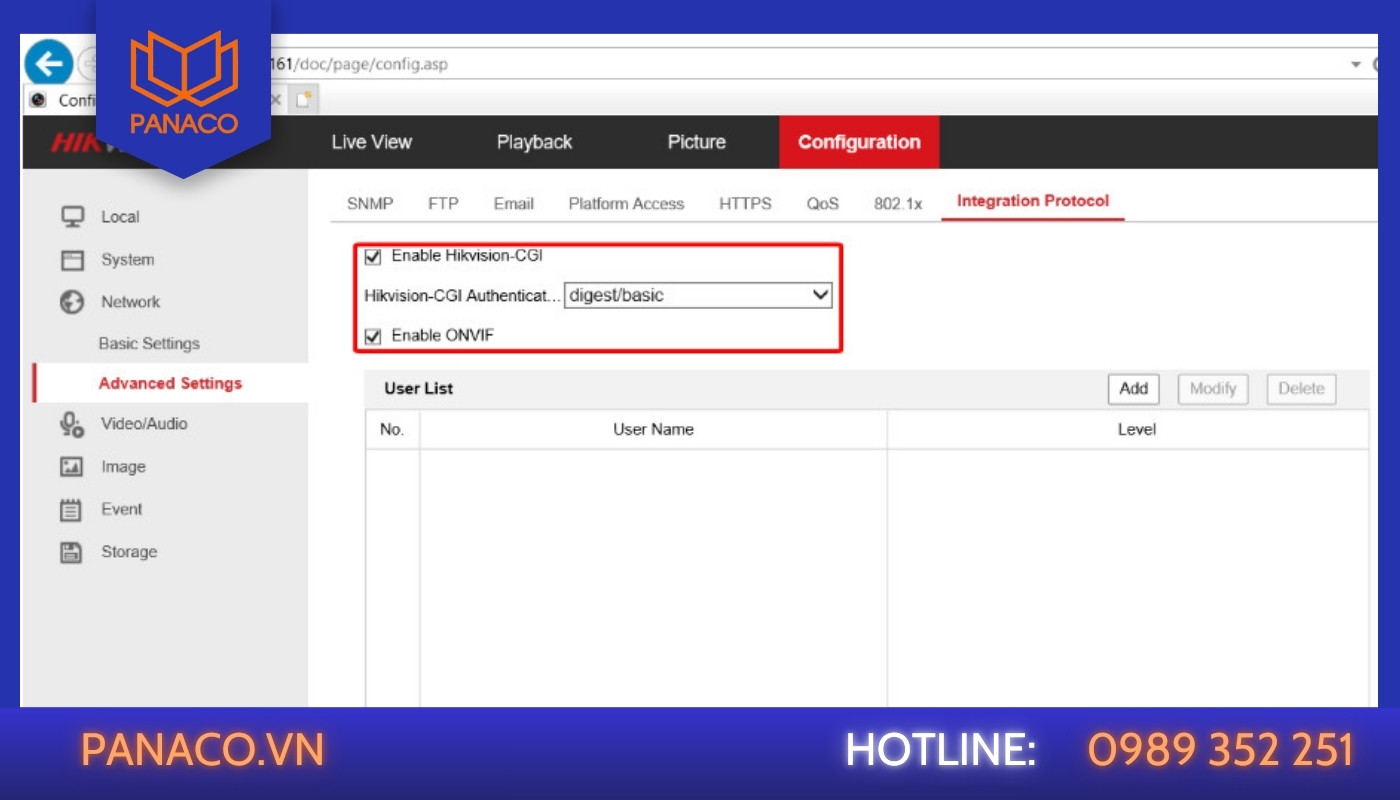Screen dimensions: 1400x800
Task: Open the QoS settings tab
Action: pos(823,203)
